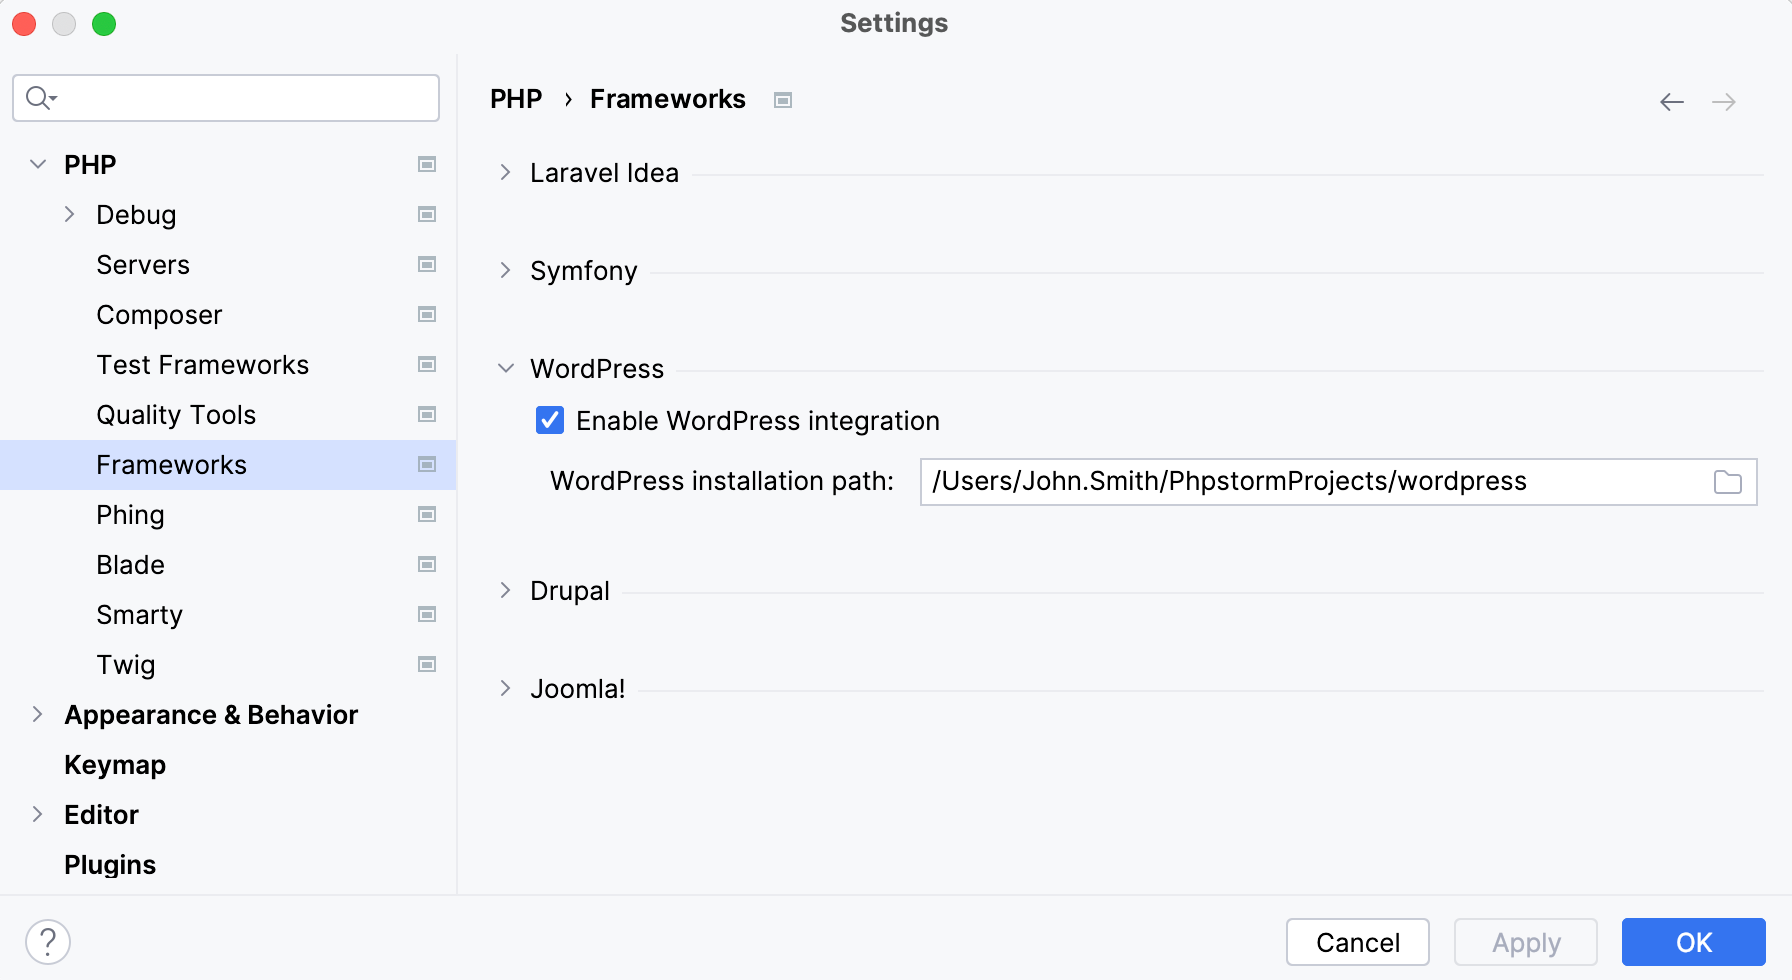Viewport: 1792px width, 980px height.
Task: Collapse the WordPress section
Action: point(505,368)
